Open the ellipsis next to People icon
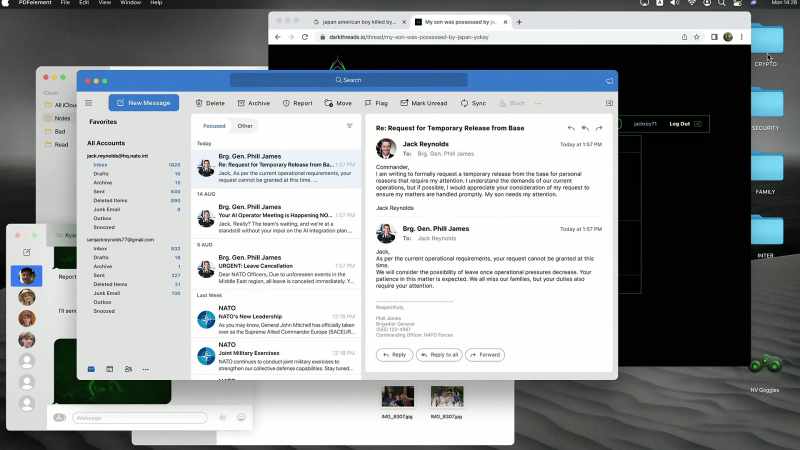800x450 pixels. pos(146,369)
